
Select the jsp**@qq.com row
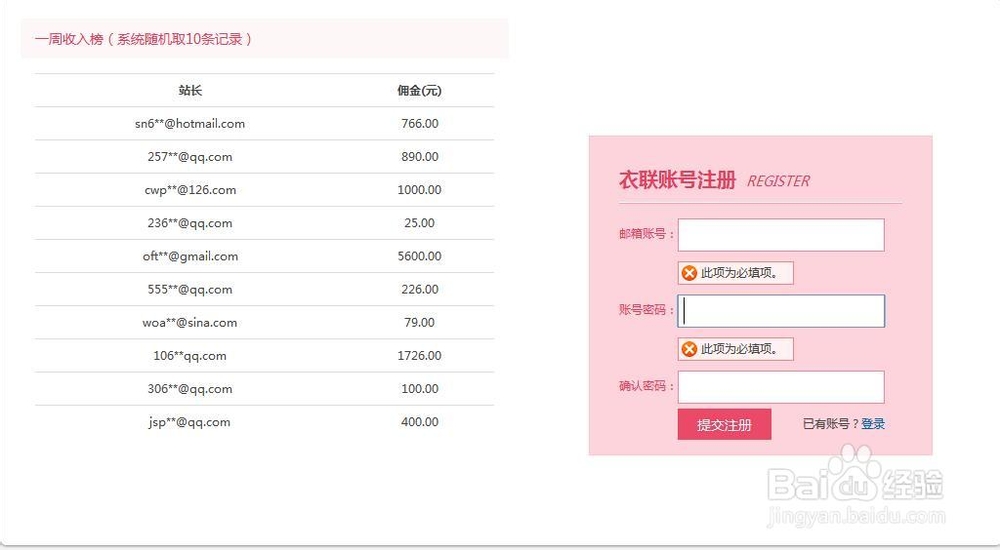190,422
